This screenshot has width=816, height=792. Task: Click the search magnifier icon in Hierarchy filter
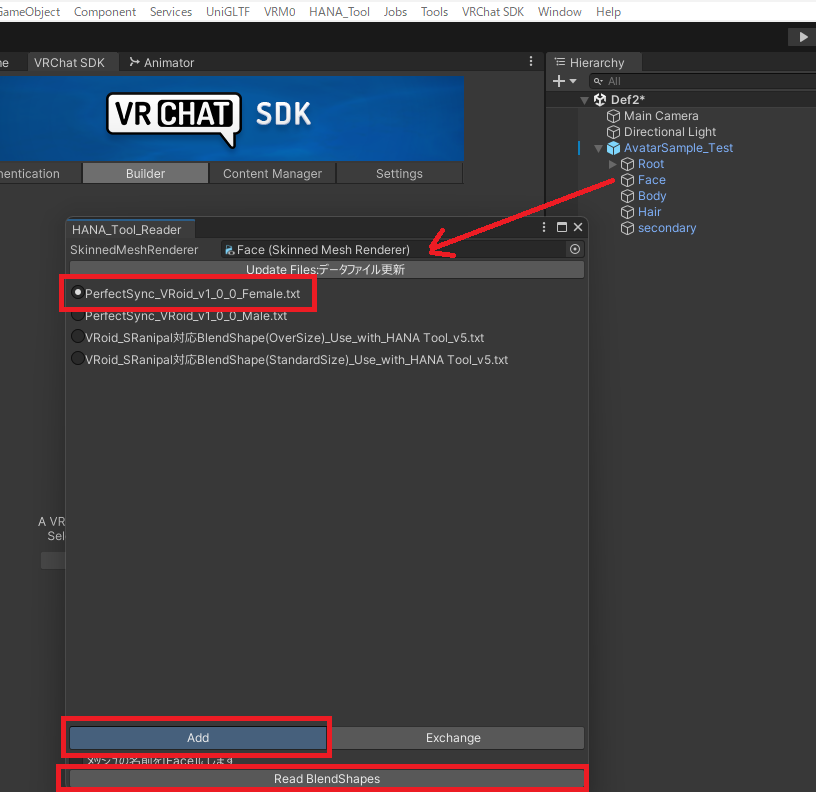coord(596,80)
